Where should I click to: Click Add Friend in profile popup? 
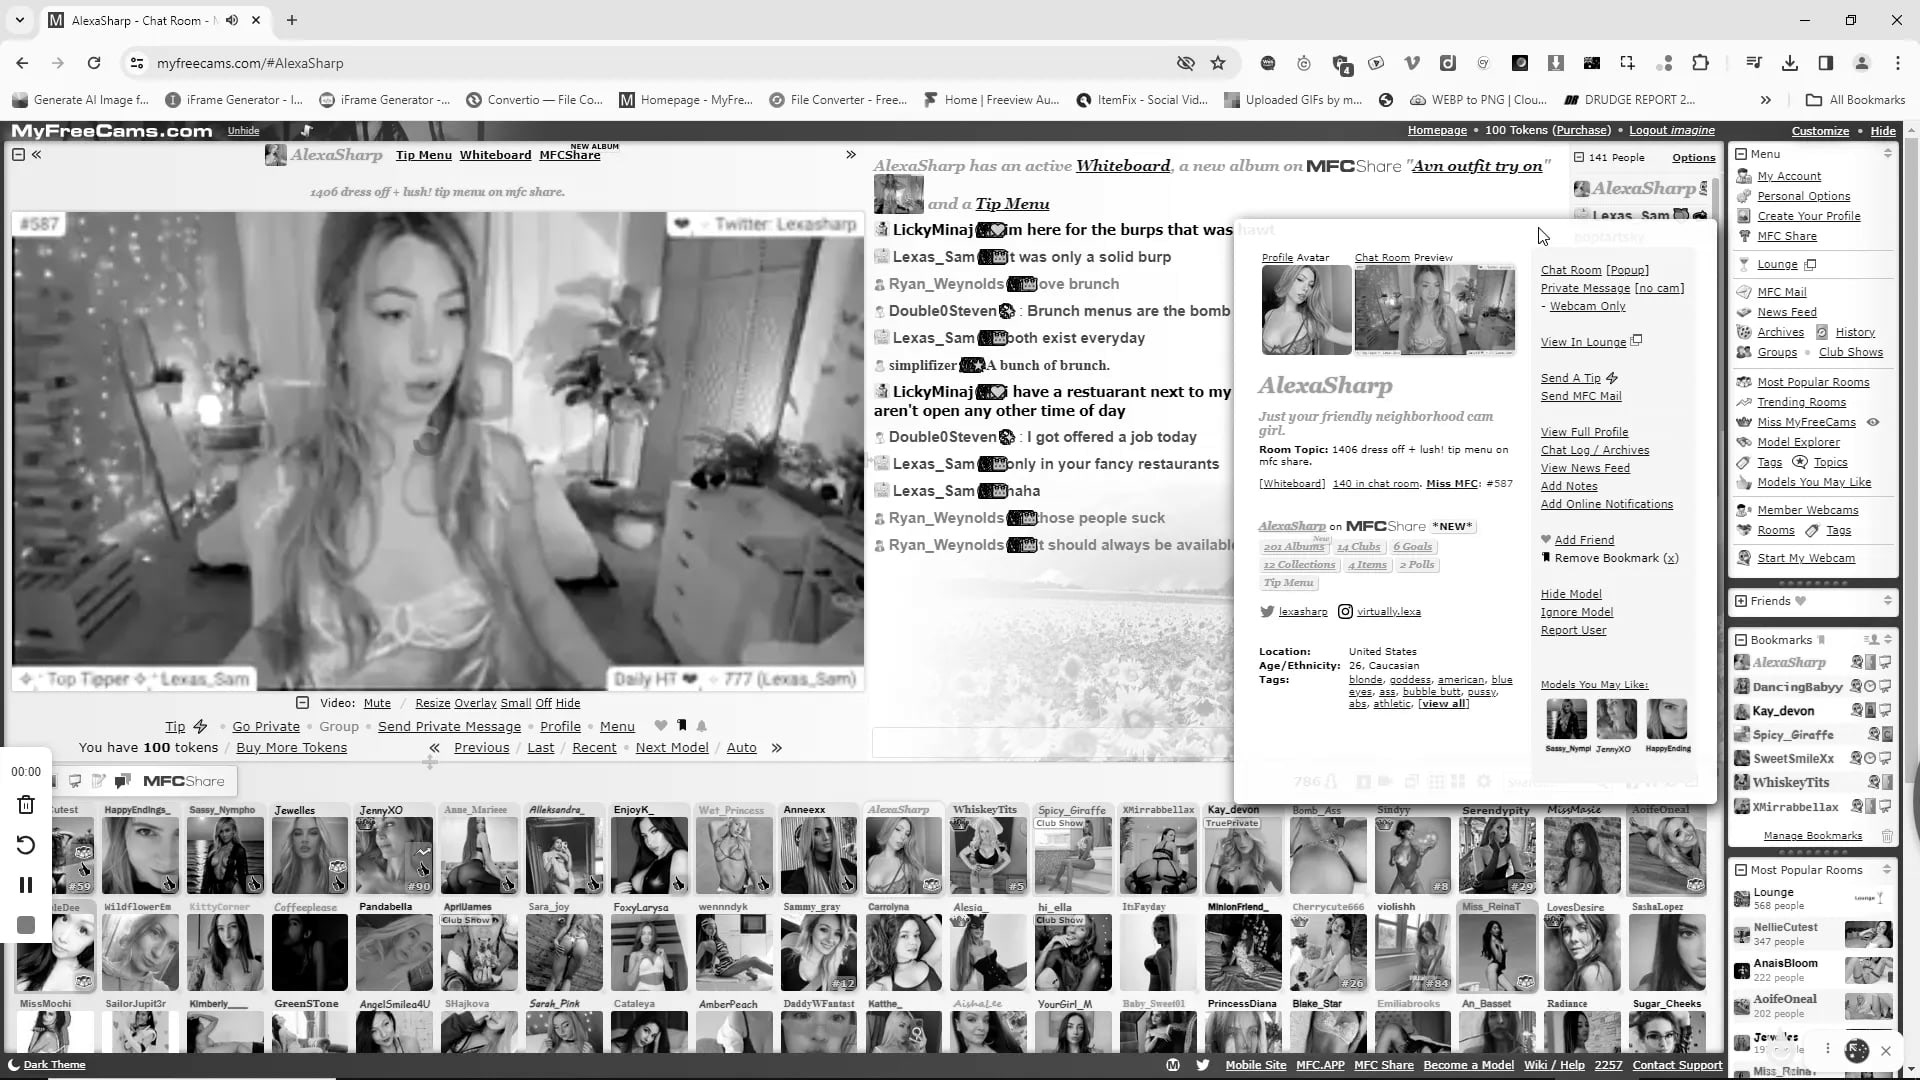(1584, 540)
